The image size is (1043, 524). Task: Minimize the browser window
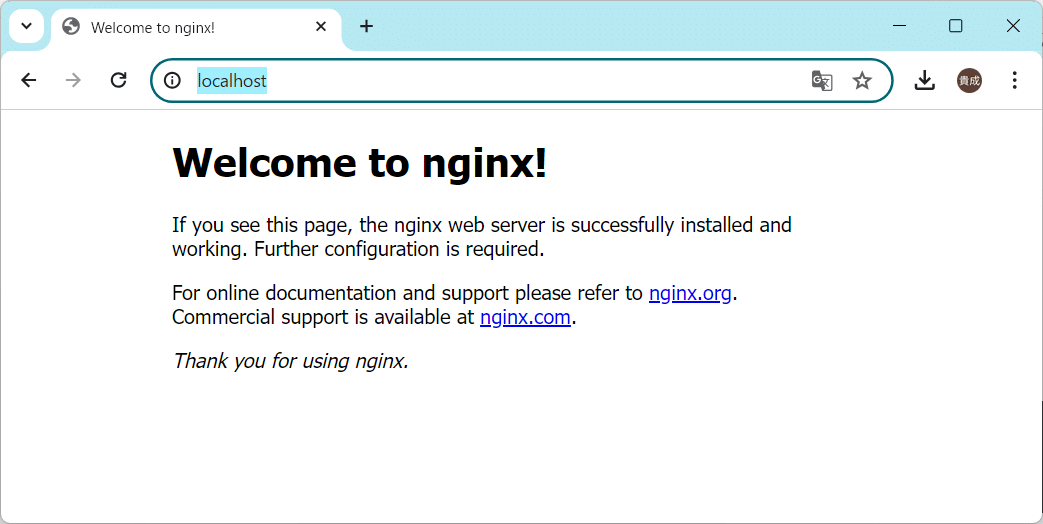899,26
